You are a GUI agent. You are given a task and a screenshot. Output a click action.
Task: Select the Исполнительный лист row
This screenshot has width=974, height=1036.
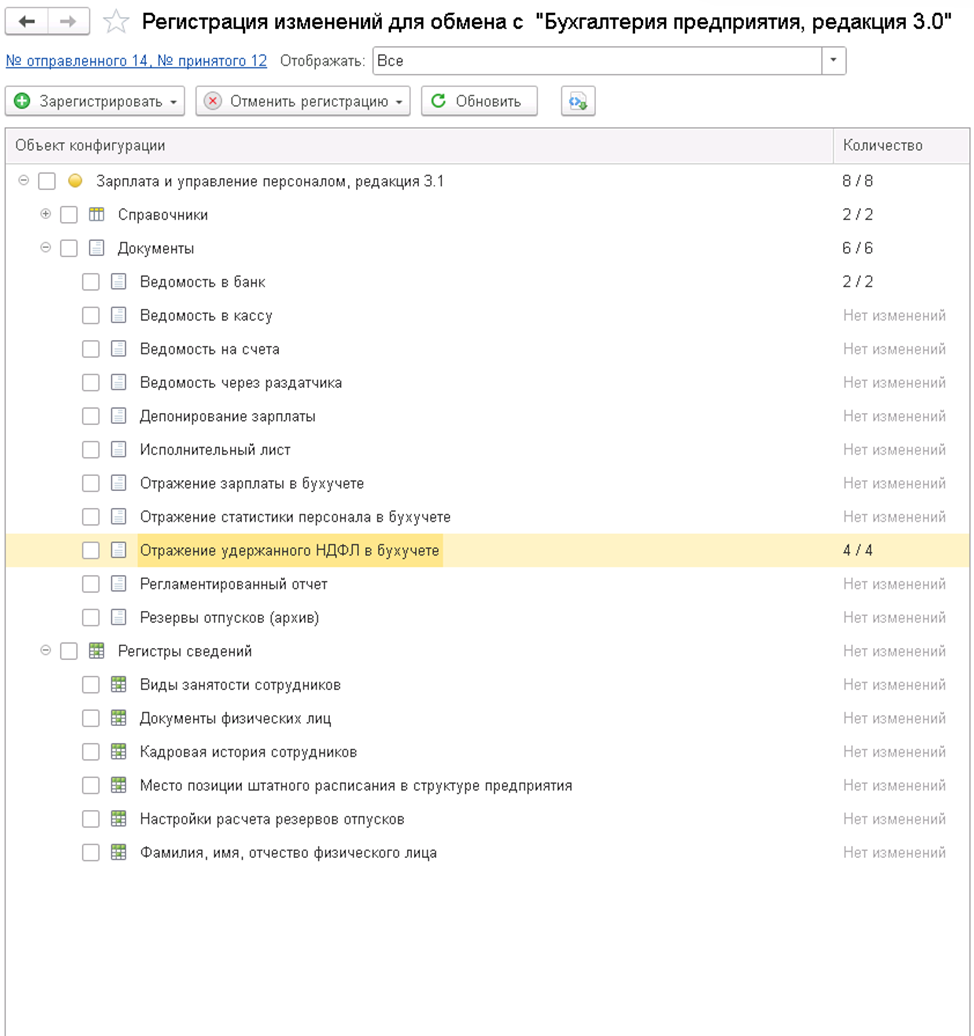click(x=488, y=450)
